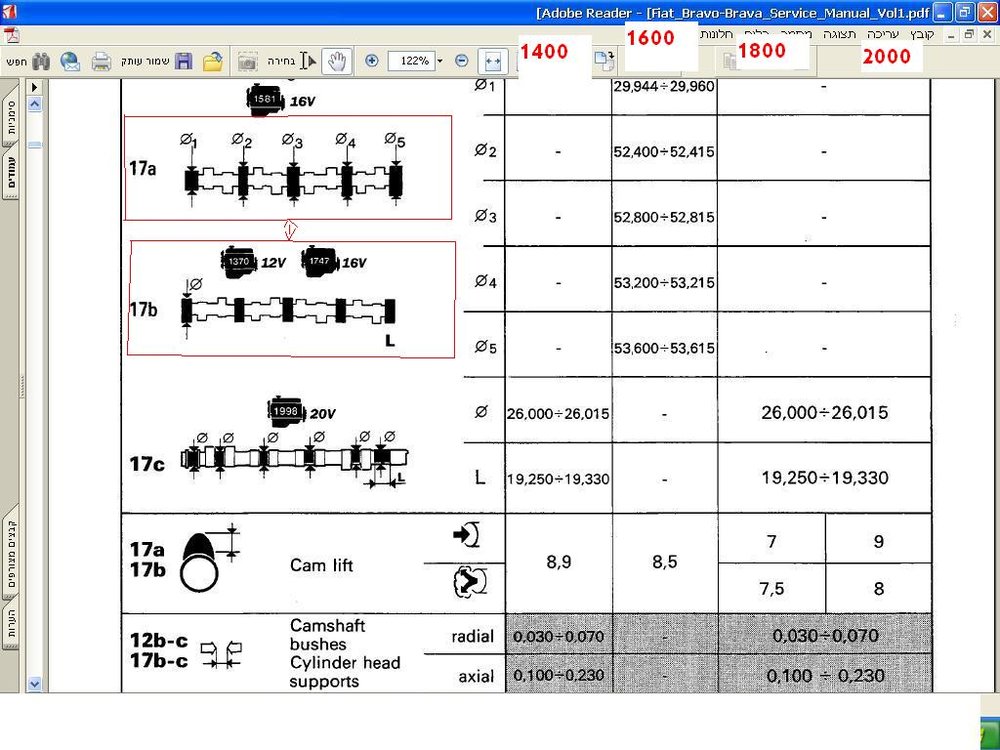Click the email document icon

70,61
